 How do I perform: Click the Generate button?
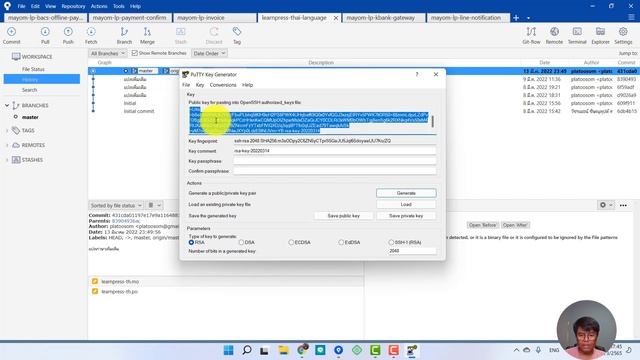pyautogui.click(x=406, y=193)
